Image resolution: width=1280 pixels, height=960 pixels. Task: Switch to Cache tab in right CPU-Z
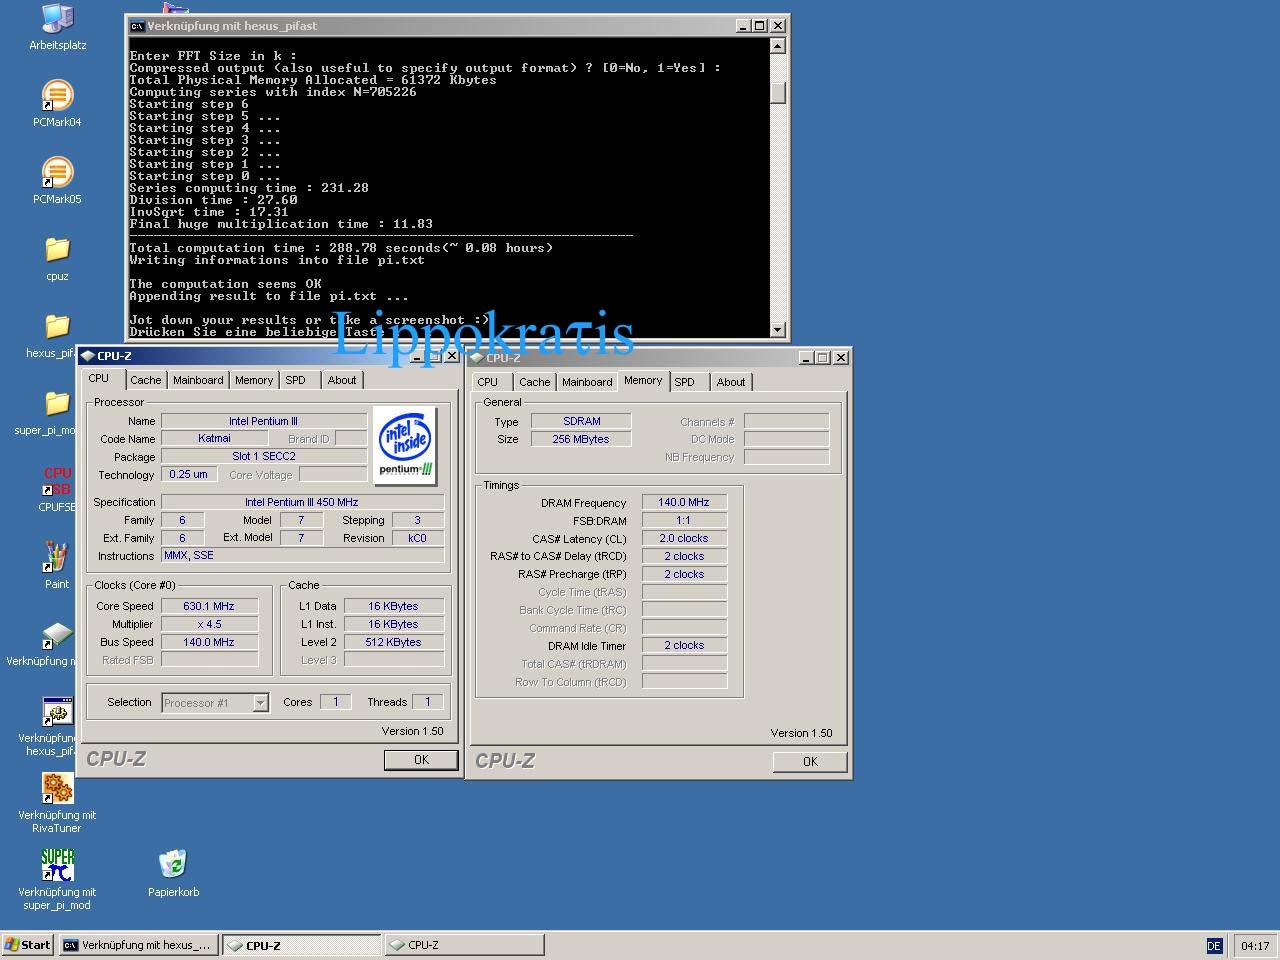534,382
